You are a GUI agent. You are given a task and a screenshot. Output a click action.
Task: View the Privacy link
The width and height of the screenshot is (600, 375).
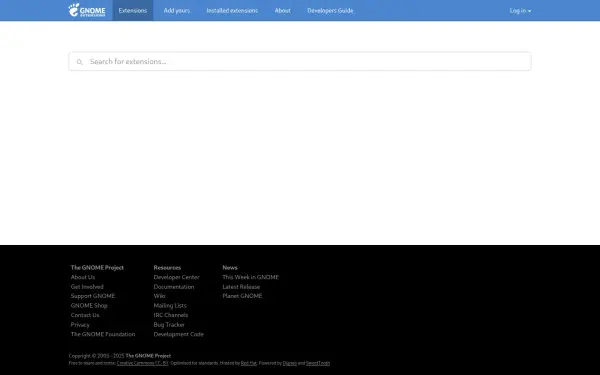[x=80, y=324]
